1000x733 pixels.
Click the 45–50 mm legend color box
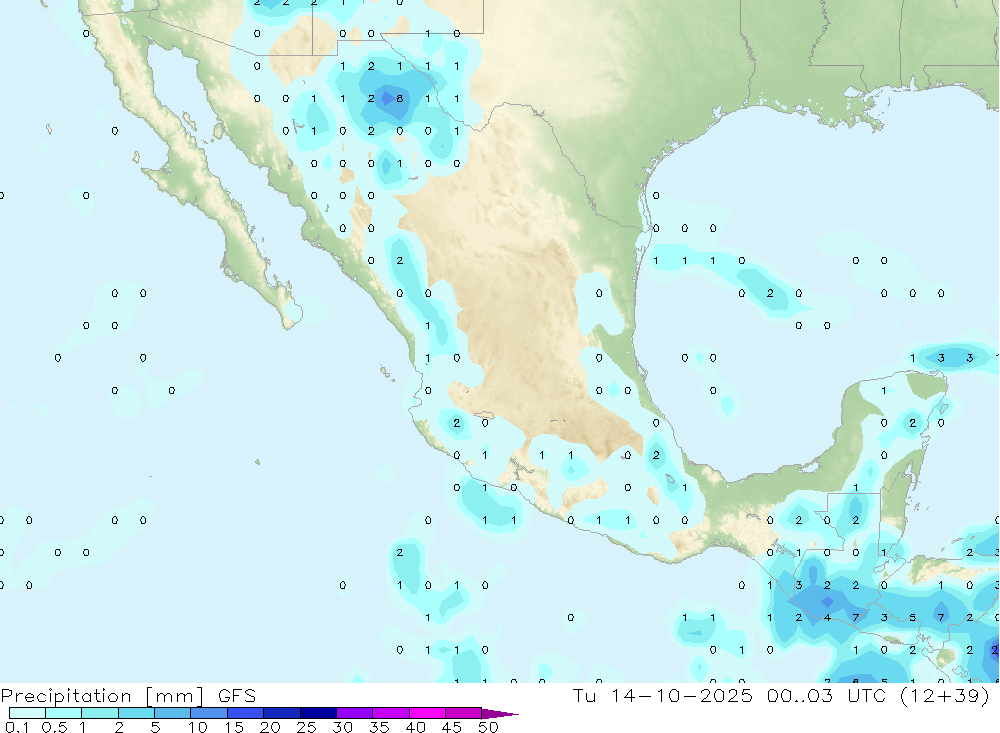pos(464,713)
